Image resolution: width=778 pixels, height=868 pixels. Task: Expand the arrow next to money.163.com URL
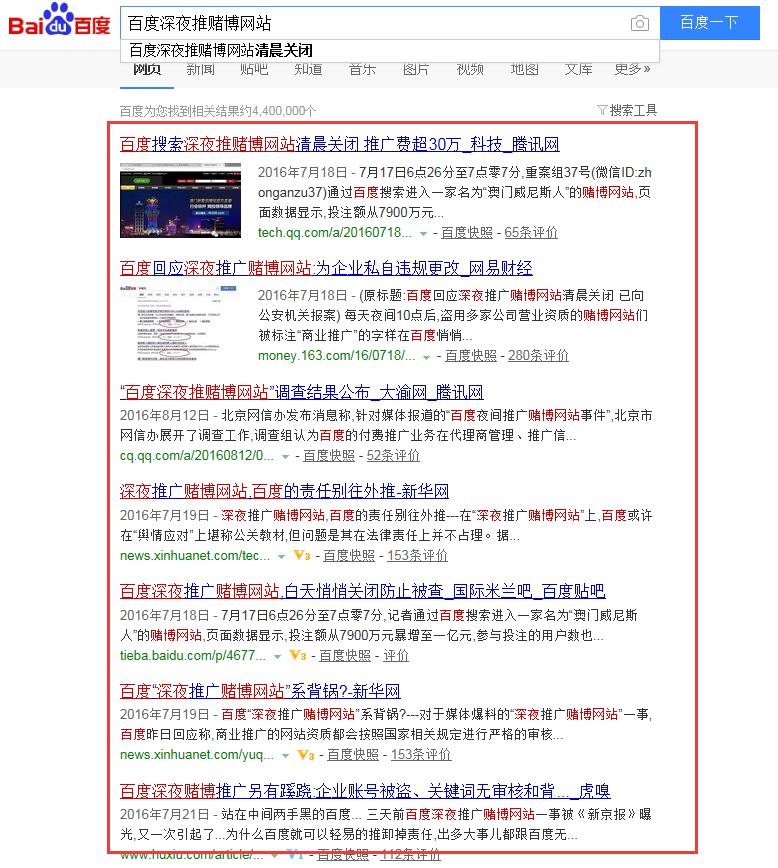tap(427, 356)
